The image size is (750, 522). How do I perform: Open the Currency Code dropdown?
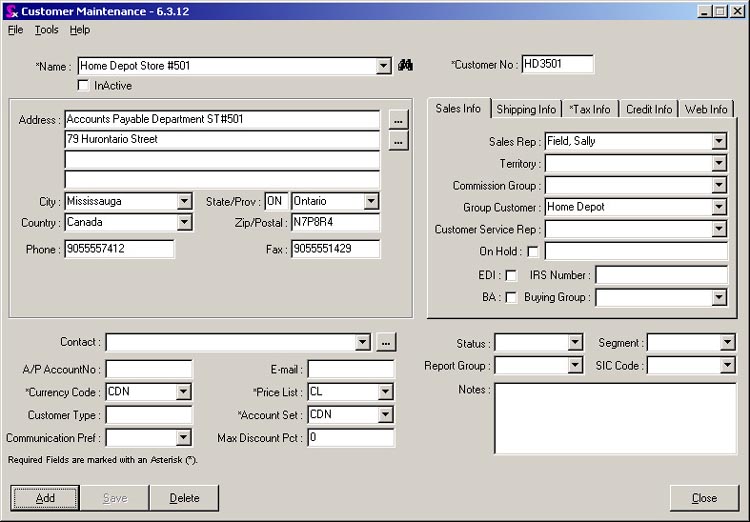[x=183, y=392]
